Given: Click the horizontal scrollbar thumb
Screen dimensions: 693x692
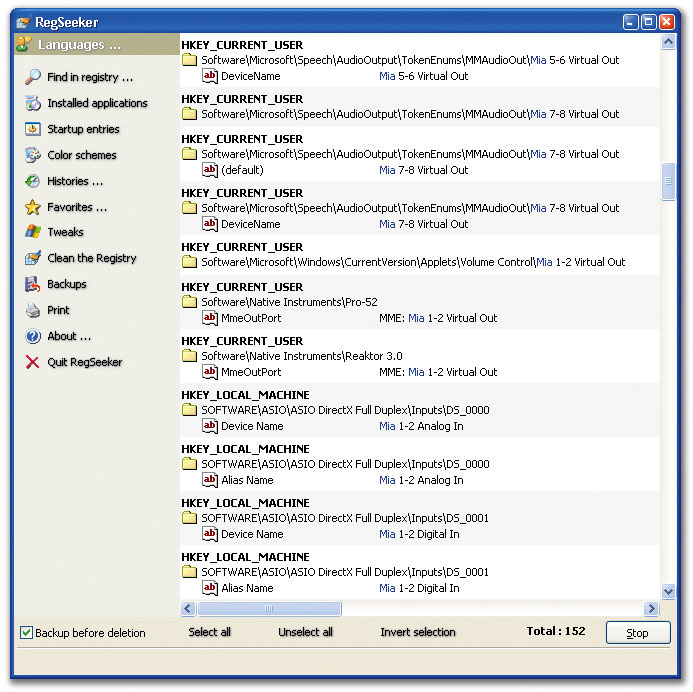Looking at the screenshot, I should [269, 608].
